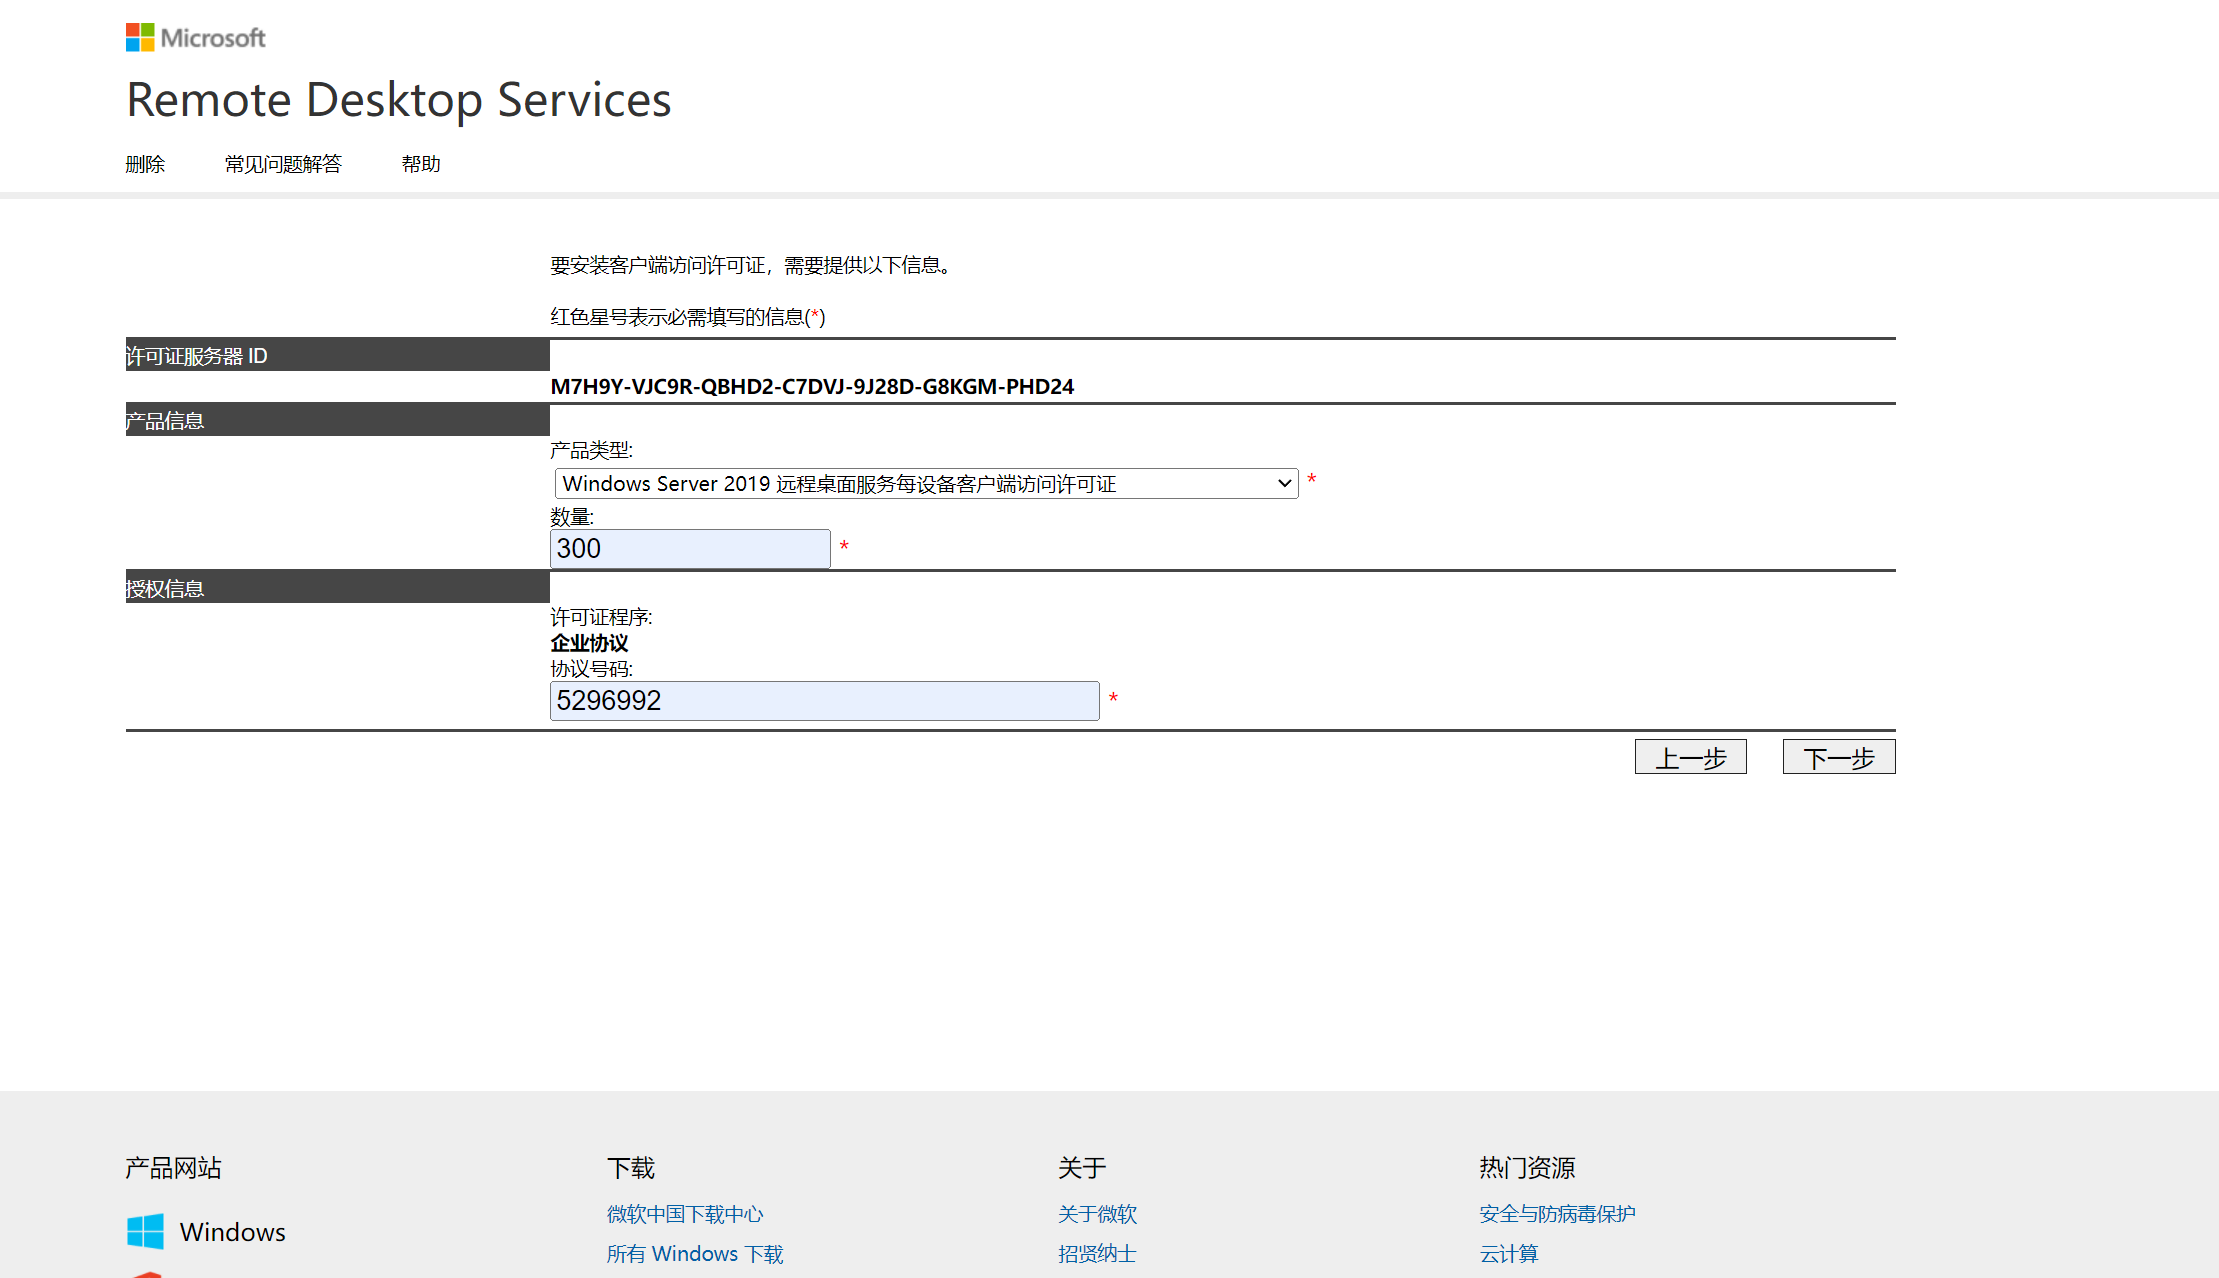The image size is (2219, 1278).
Task: Open the 关于微软 link
Action: point(1097,1214)
